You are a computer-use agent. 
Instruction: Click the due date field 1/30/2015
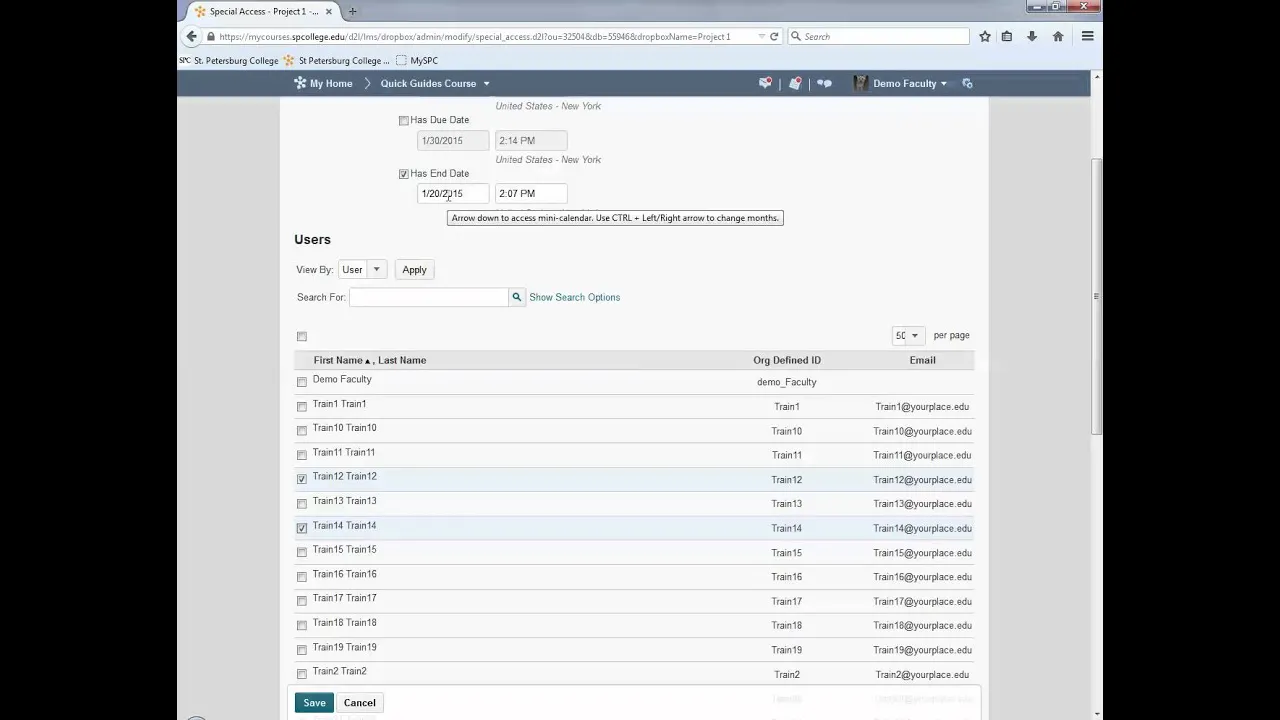pyautogui.click(x=453, y=140)
